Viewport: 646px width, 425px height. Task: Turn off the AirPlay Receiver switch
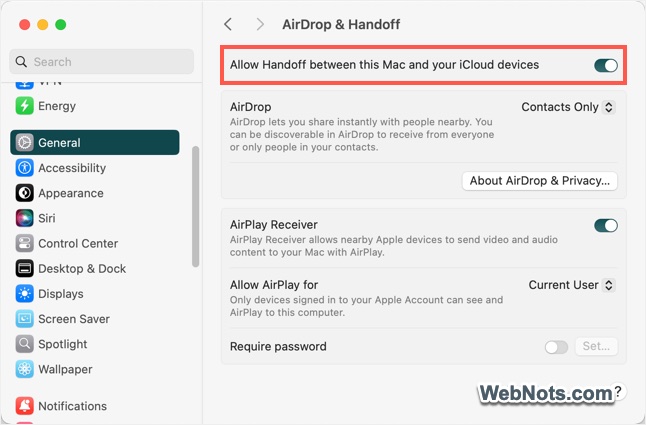[606, 225]
